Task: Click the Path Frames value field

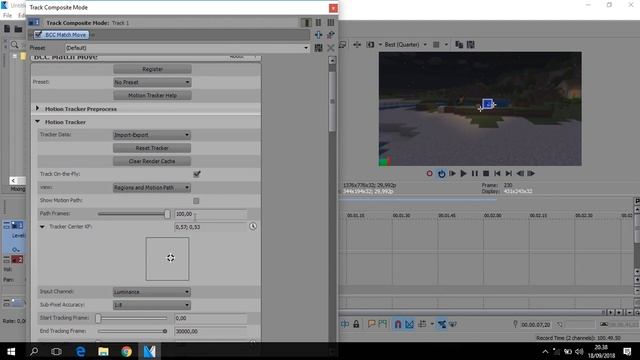Action: tap(211, 214)
